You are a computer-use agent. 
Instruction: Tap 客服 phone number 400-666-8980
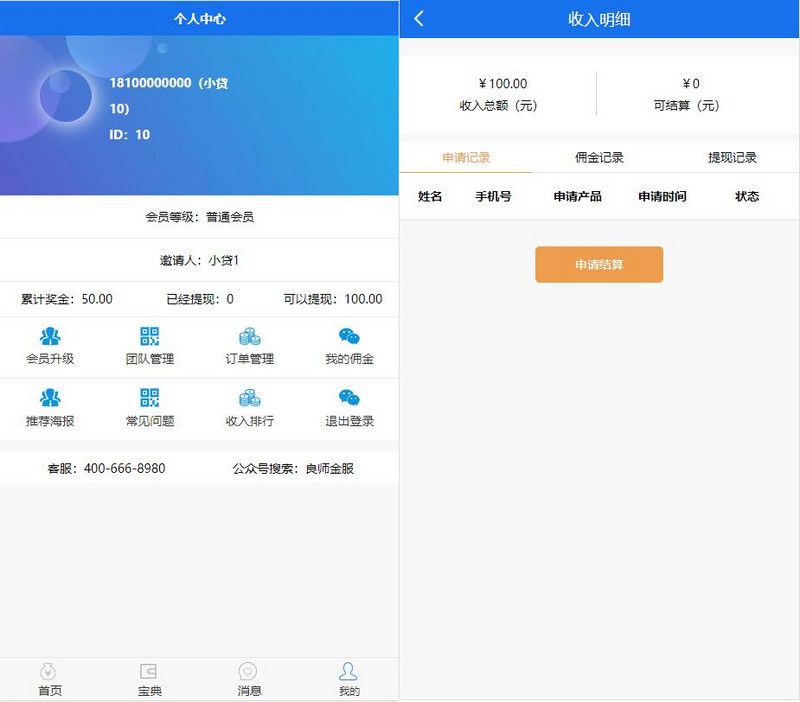point(124,468)
